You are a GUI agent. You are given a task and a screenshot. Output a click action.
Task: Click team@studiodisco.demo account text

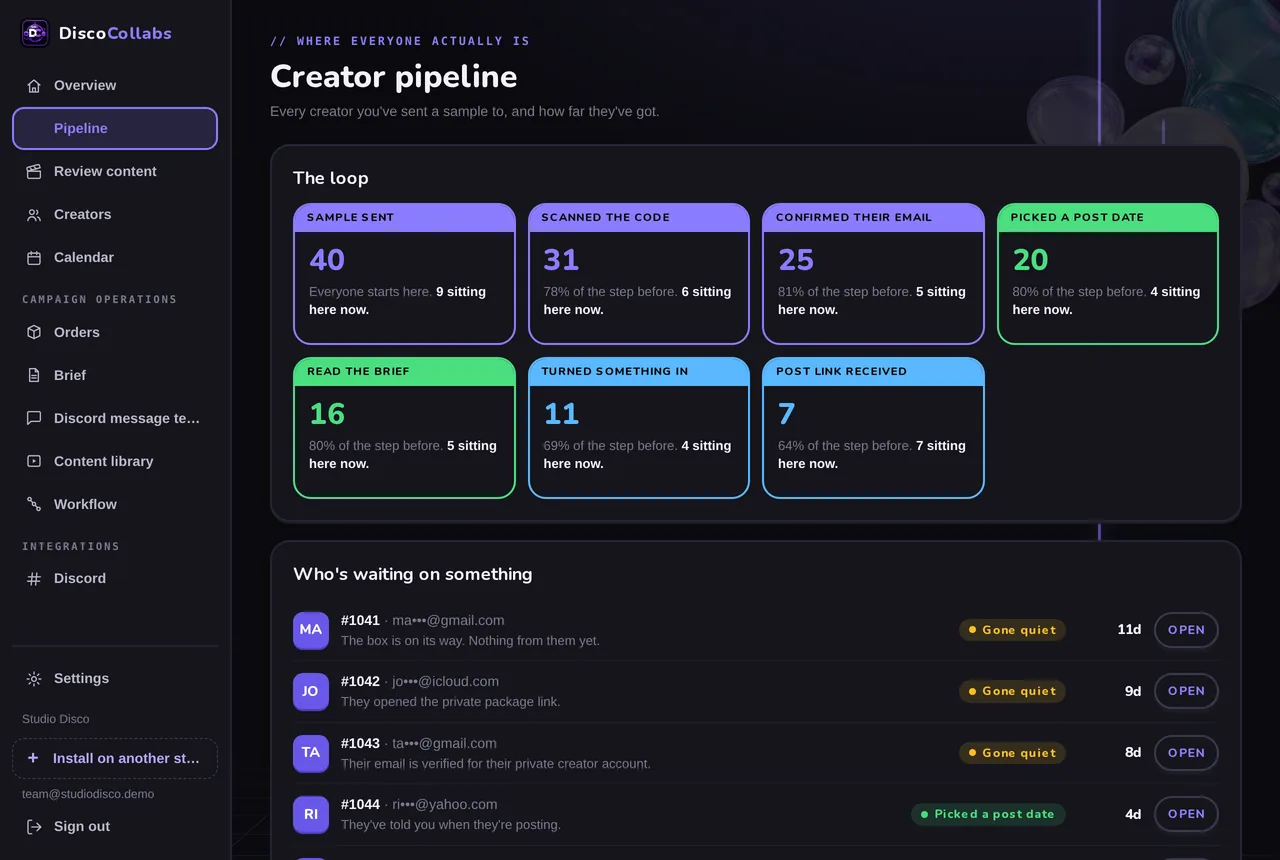(x=88, y=794)
